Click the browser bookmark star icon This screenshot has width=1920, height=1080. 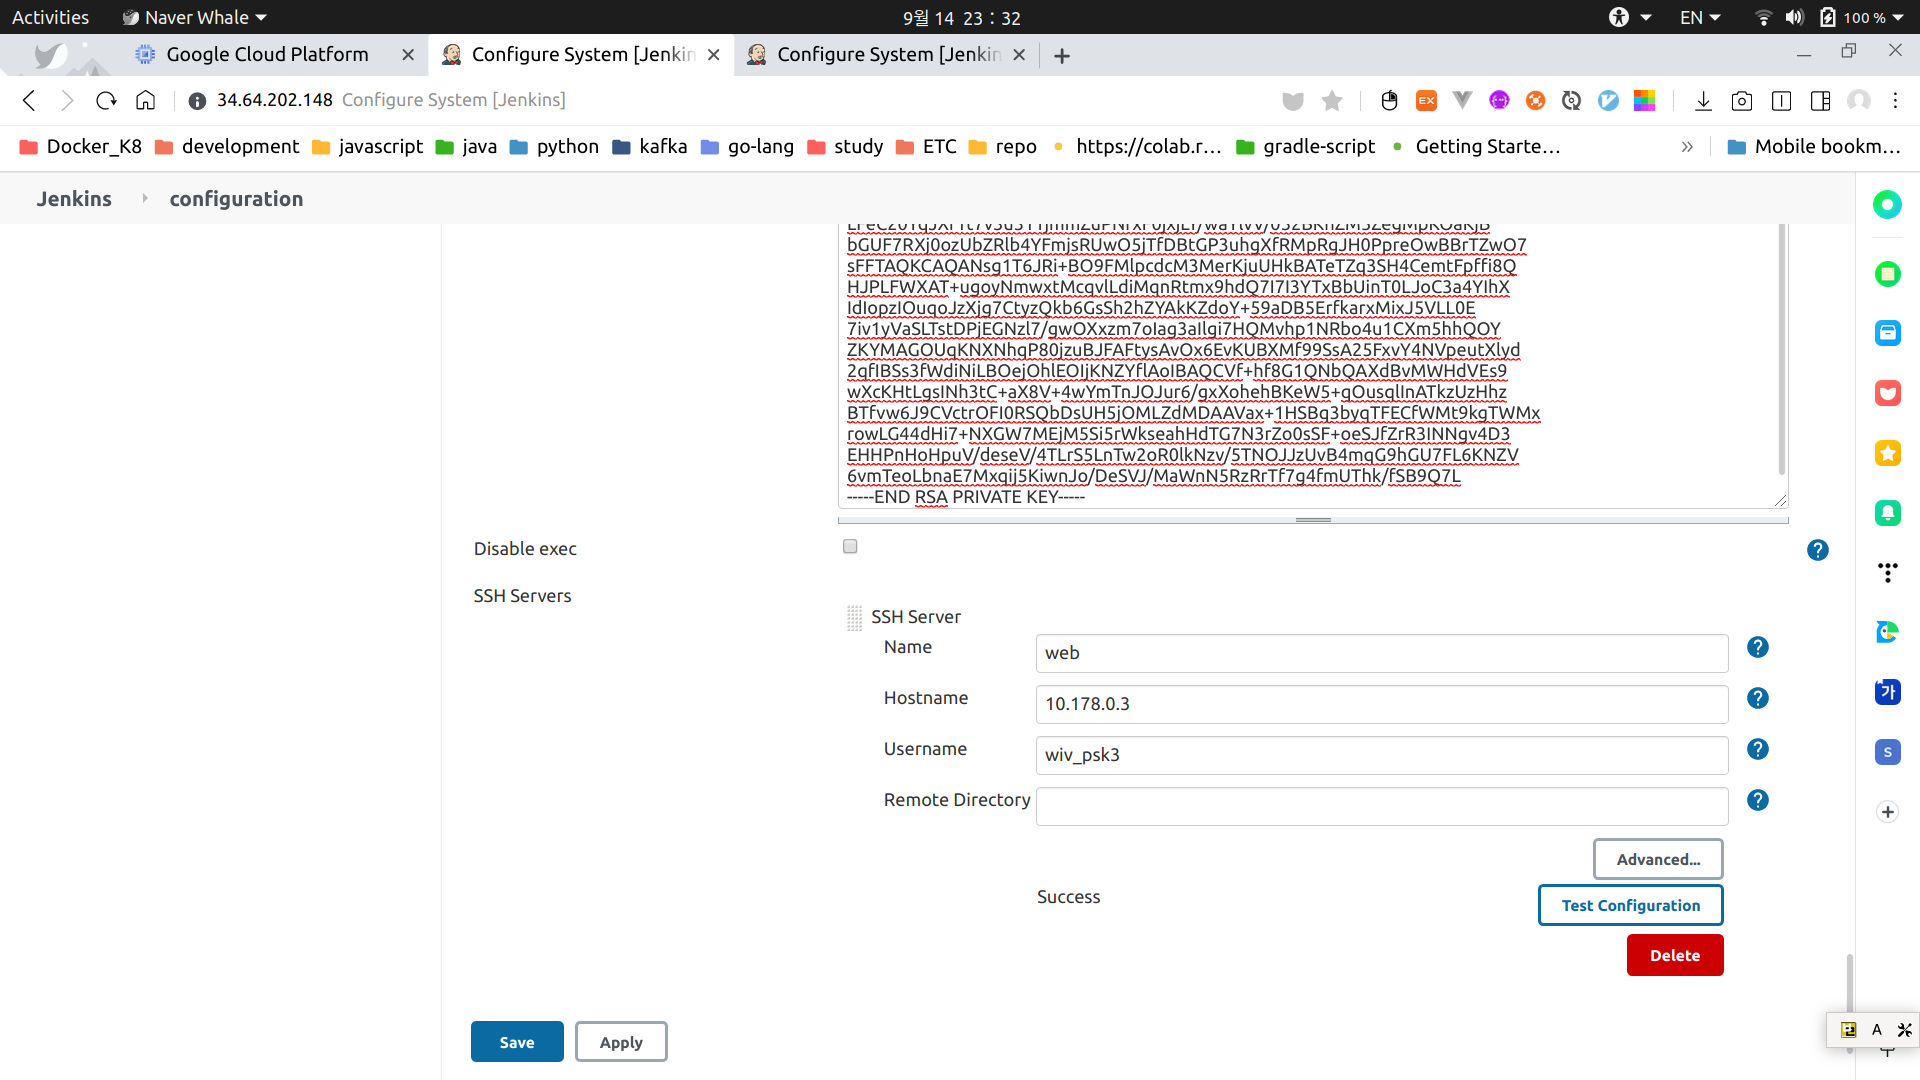point(1331,100)
